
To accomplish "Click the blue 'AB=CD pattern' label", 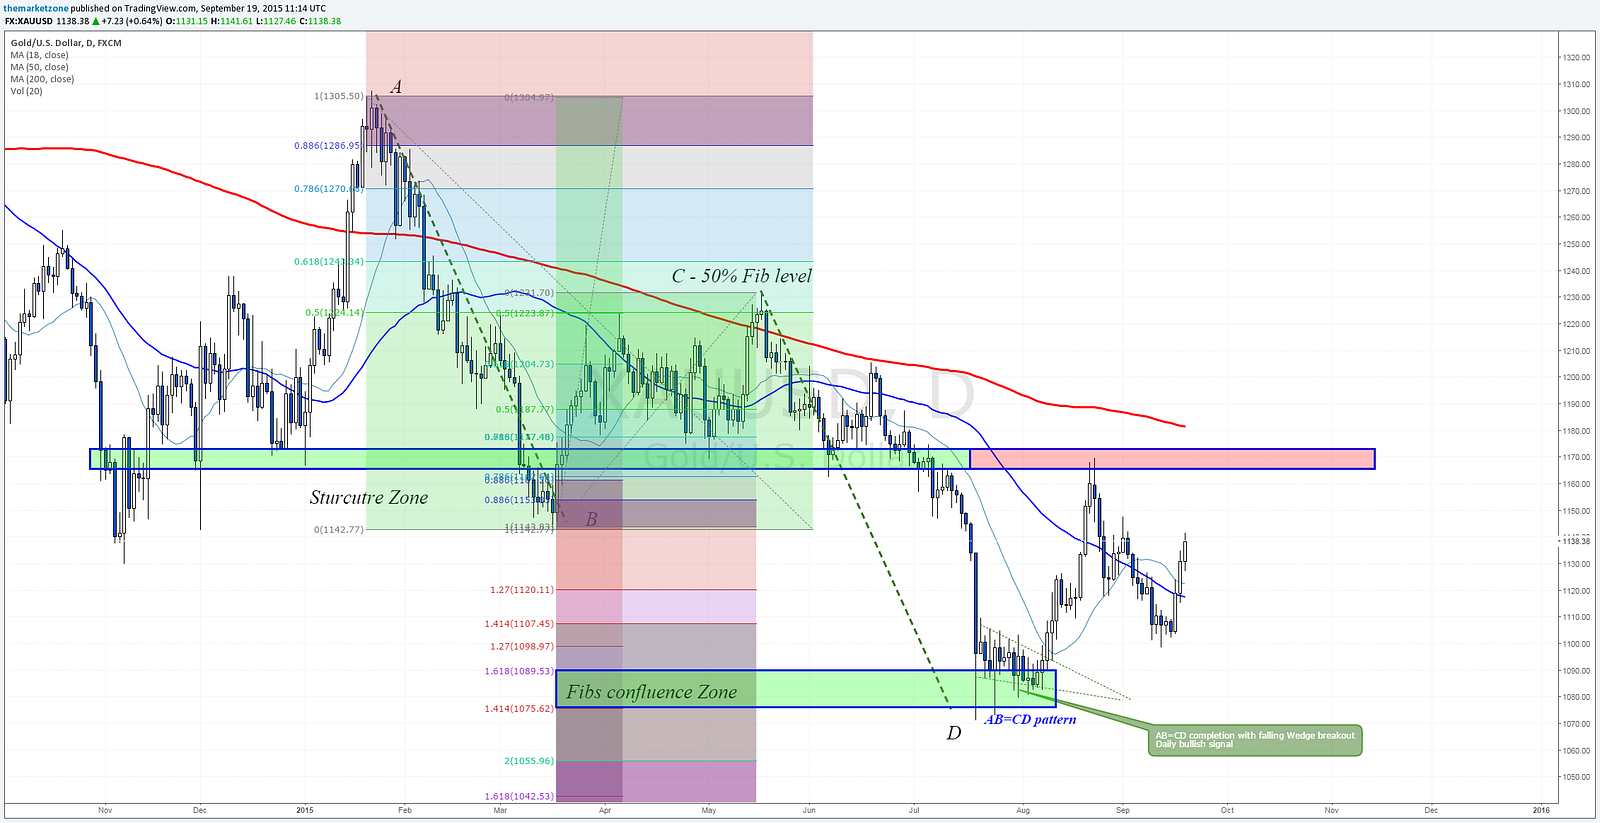I will point(1030,719).
